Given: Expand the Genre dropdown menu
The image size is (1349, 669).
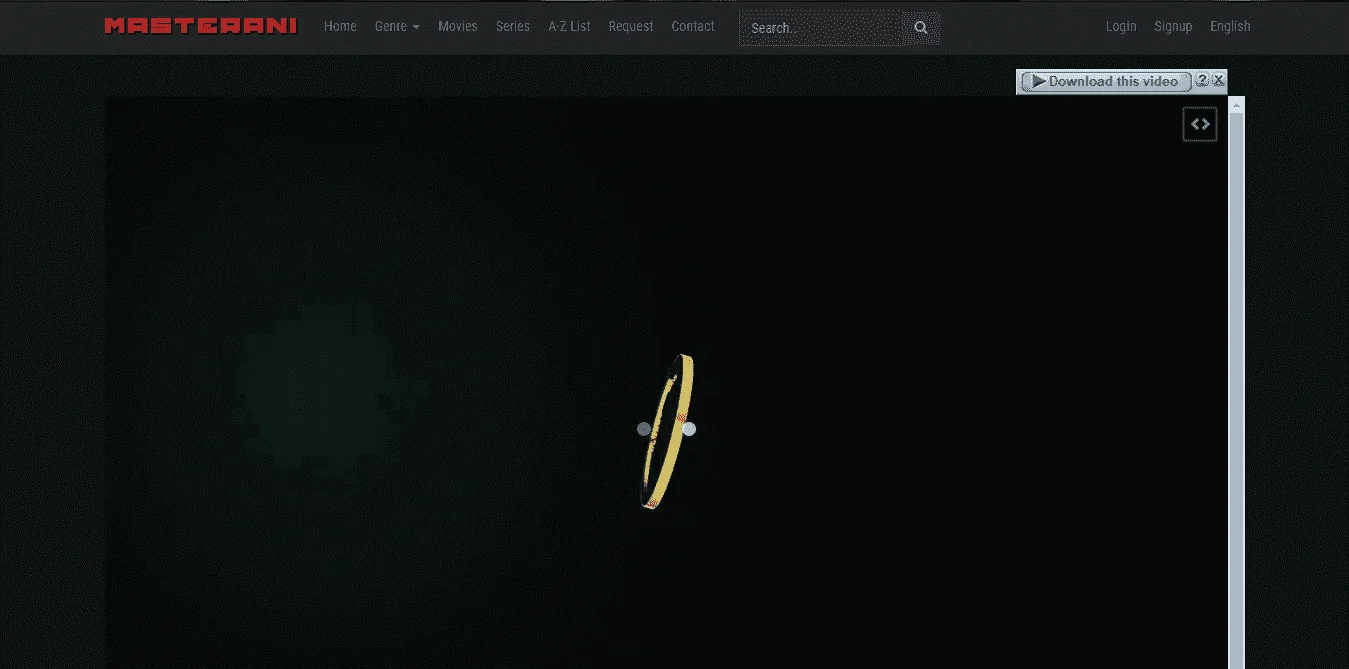Looking at the screenshot, I should coord(397,26).
